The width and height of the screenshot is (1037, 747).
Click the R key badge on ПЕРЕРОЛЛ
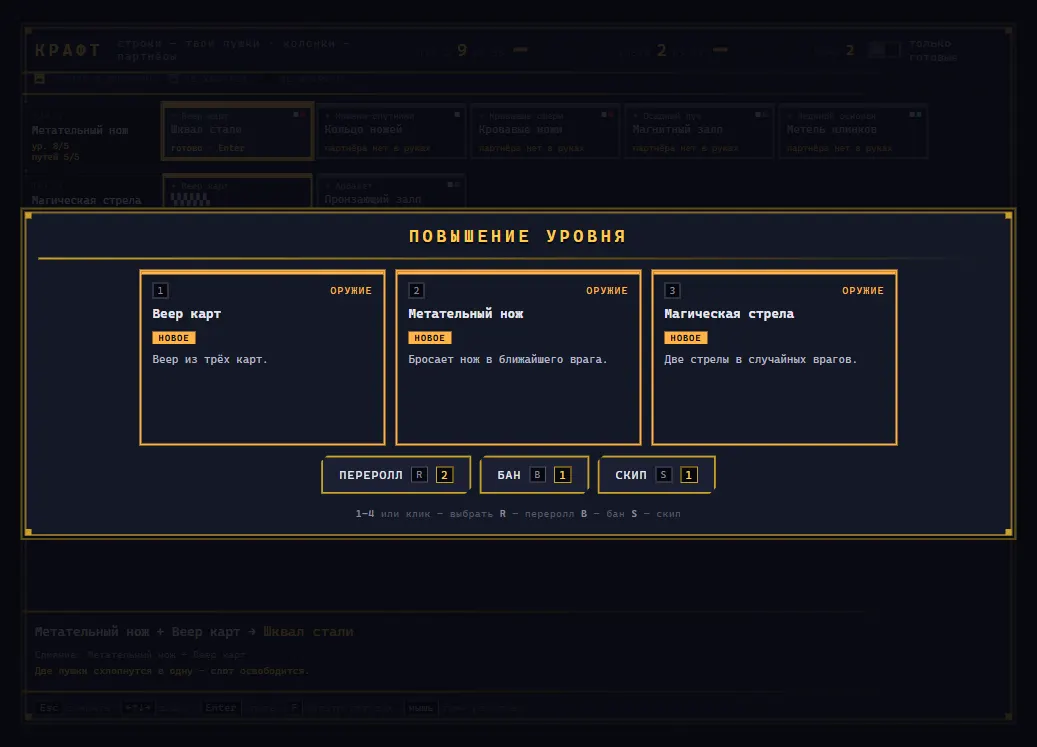[419, 475]
